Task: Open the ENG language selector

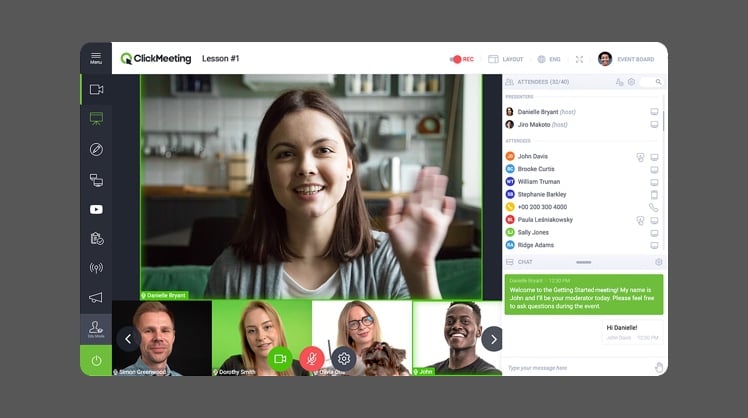Action: [x=549, y=59]
